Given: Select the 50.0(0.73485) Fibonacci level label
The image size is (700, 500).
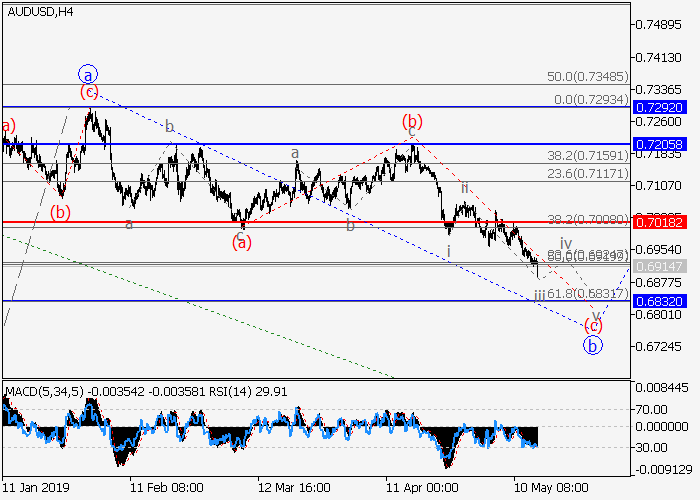Looking at the screenshot, I should (588, 76).
